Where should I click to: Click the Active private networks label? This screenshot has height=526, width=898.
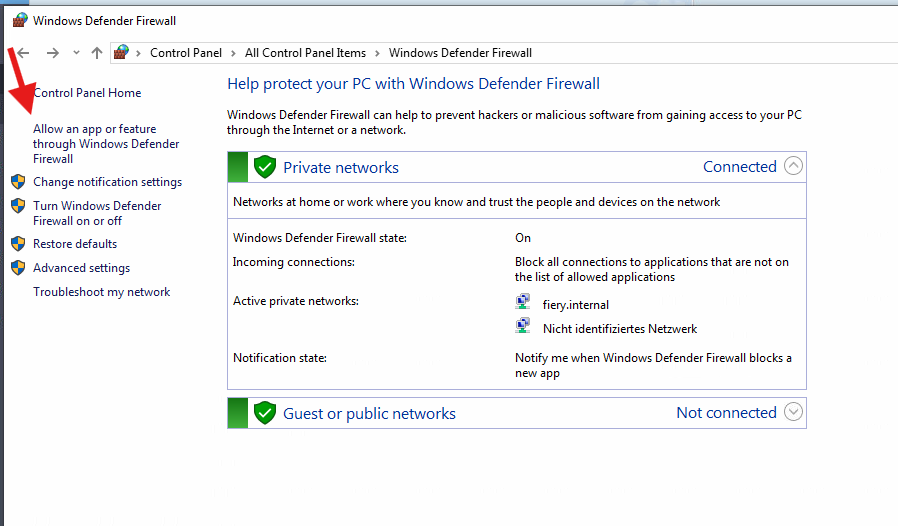296,301
